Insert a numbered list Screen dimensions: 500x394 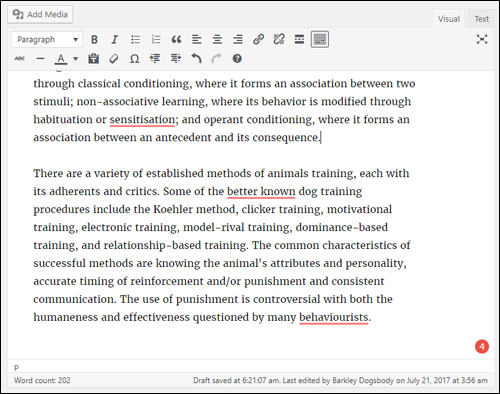coord(156,40)
